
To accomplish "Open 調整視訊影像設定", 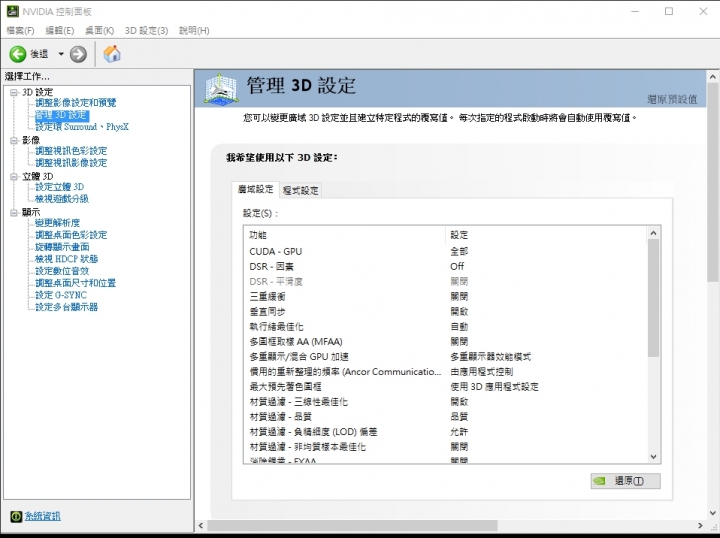I will (x=71, y=163).
